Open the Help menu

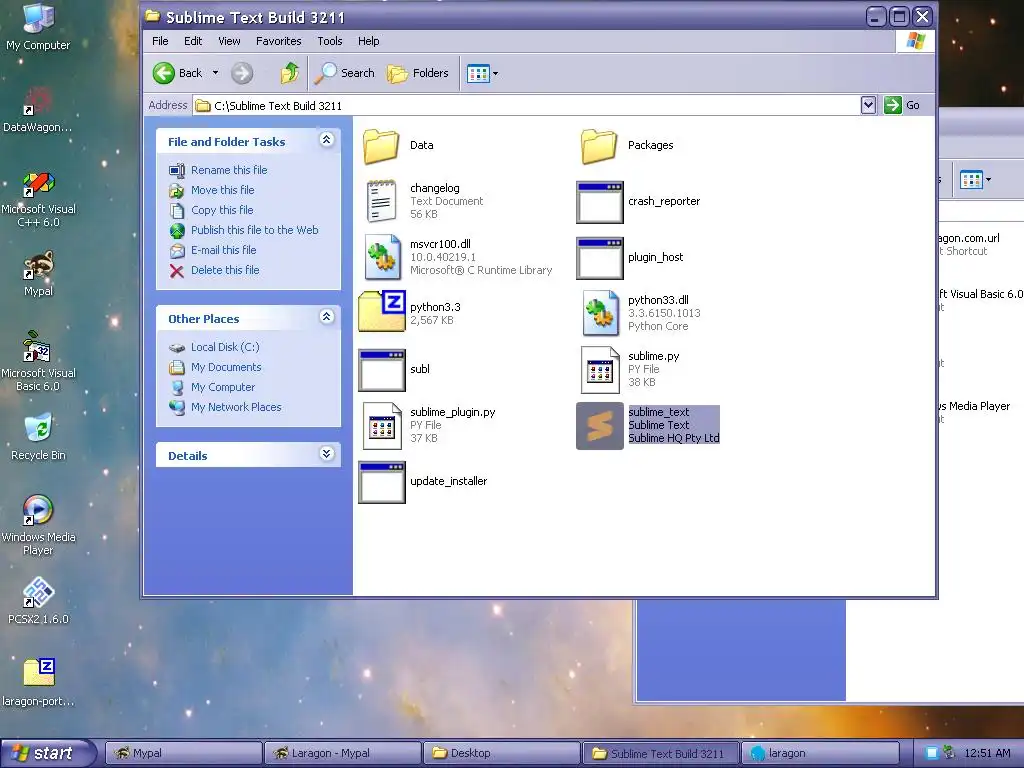(368, 41)
